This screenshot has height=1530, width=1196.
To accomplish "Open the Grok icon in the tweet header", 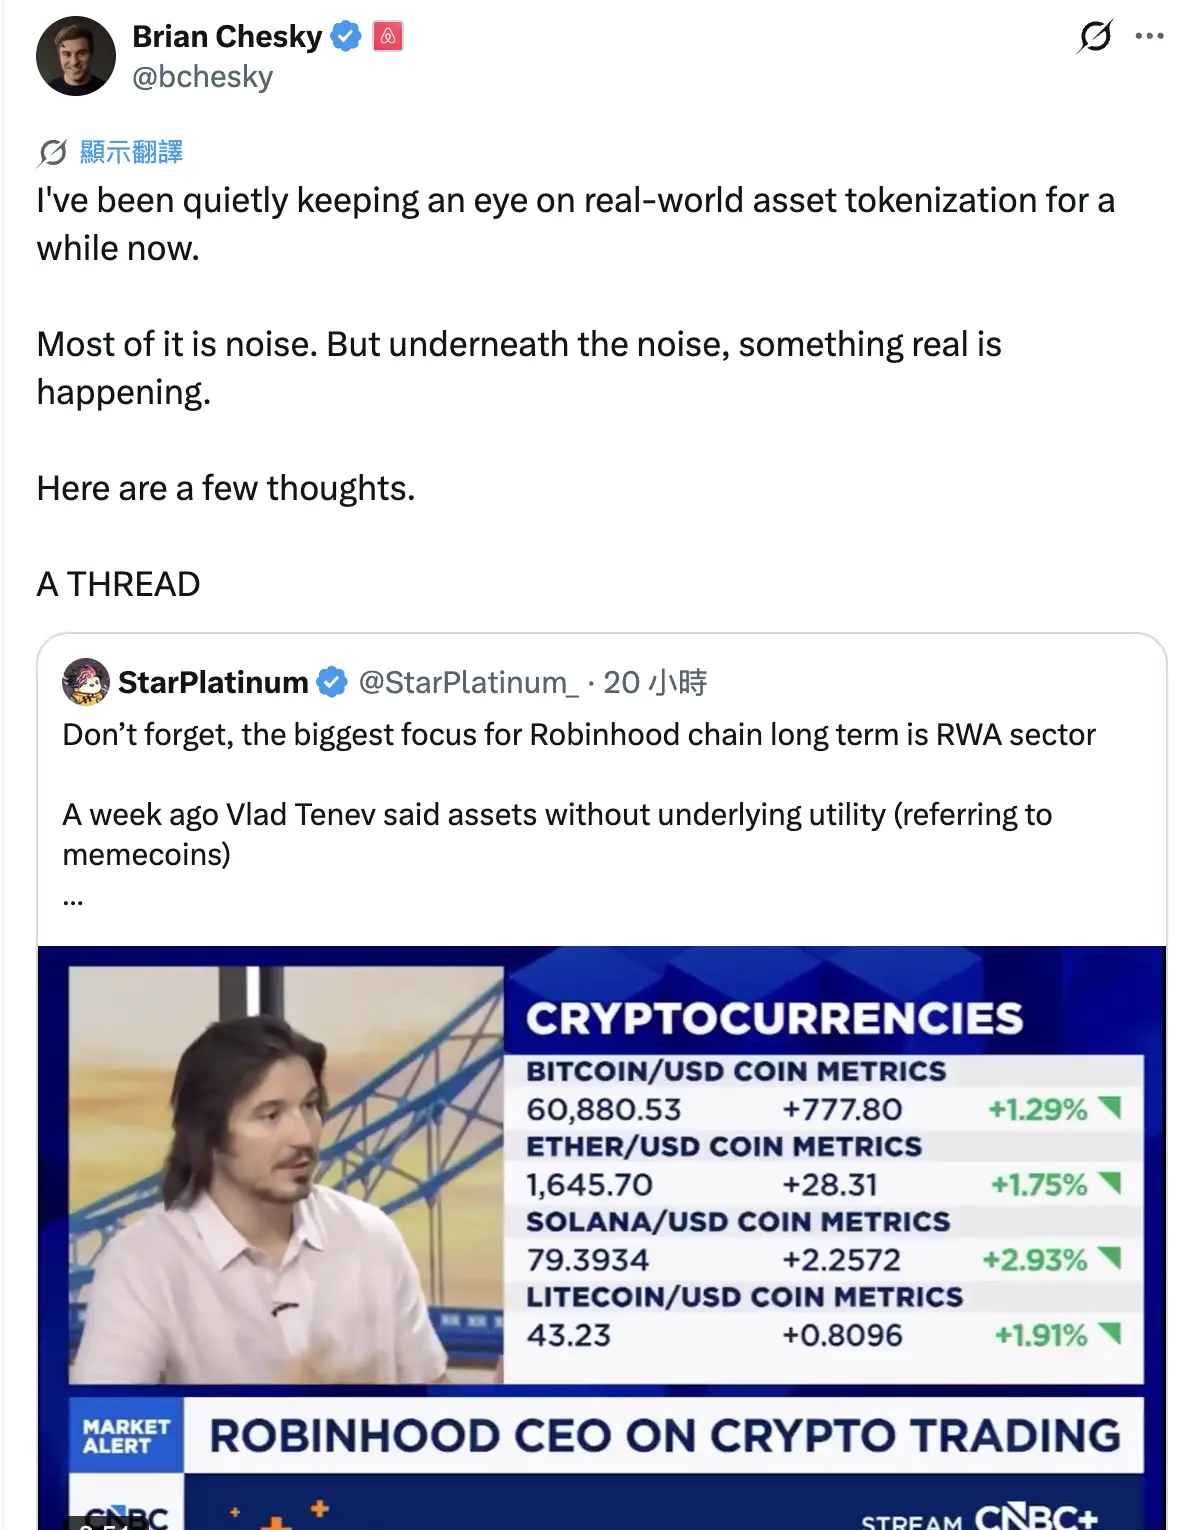I will (1095, 36).
